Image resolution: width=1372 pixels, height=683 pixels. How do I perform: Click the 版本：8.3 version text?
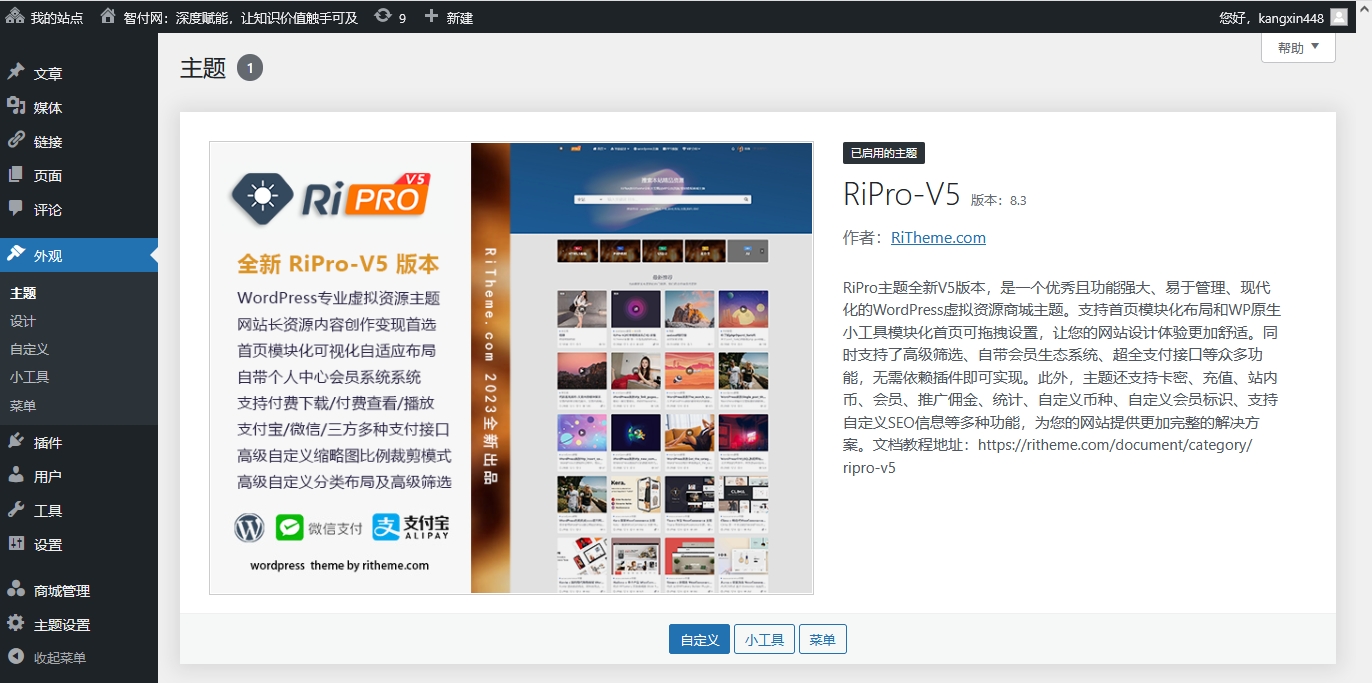coord(999,200)
